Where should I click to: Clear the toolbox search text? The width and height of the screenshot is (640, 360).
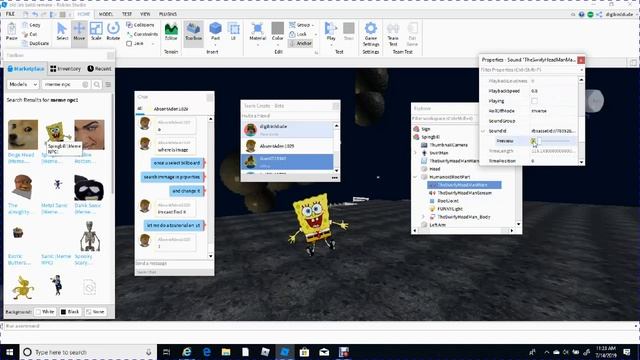[85, 84]
